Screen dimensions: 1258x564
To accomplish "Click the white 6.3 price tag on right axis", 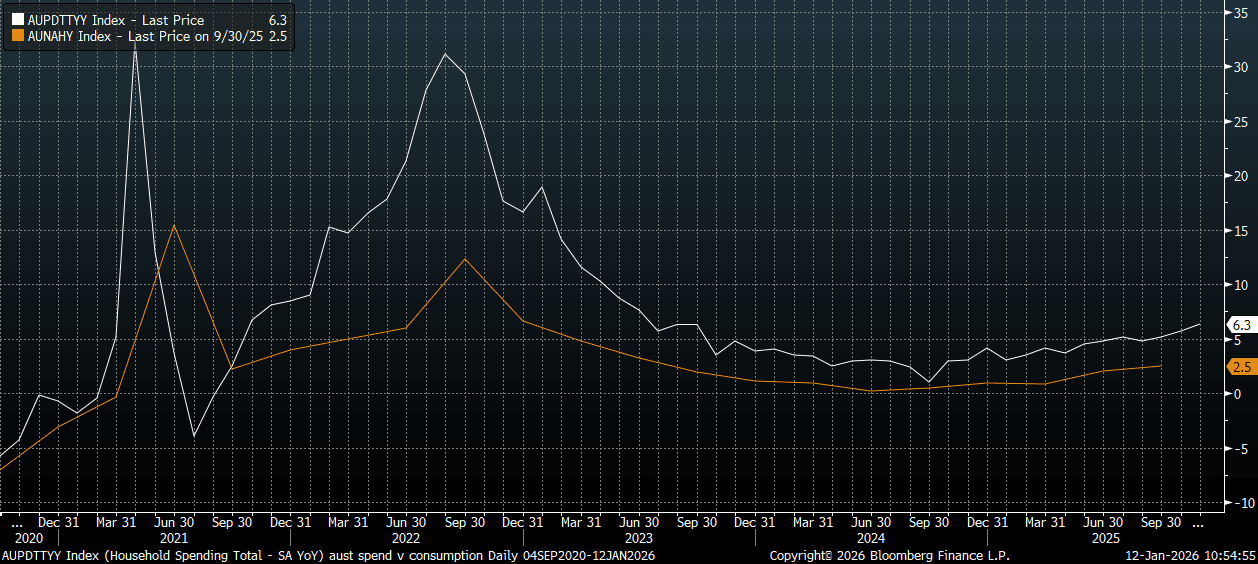I will tap(1241, 325).
